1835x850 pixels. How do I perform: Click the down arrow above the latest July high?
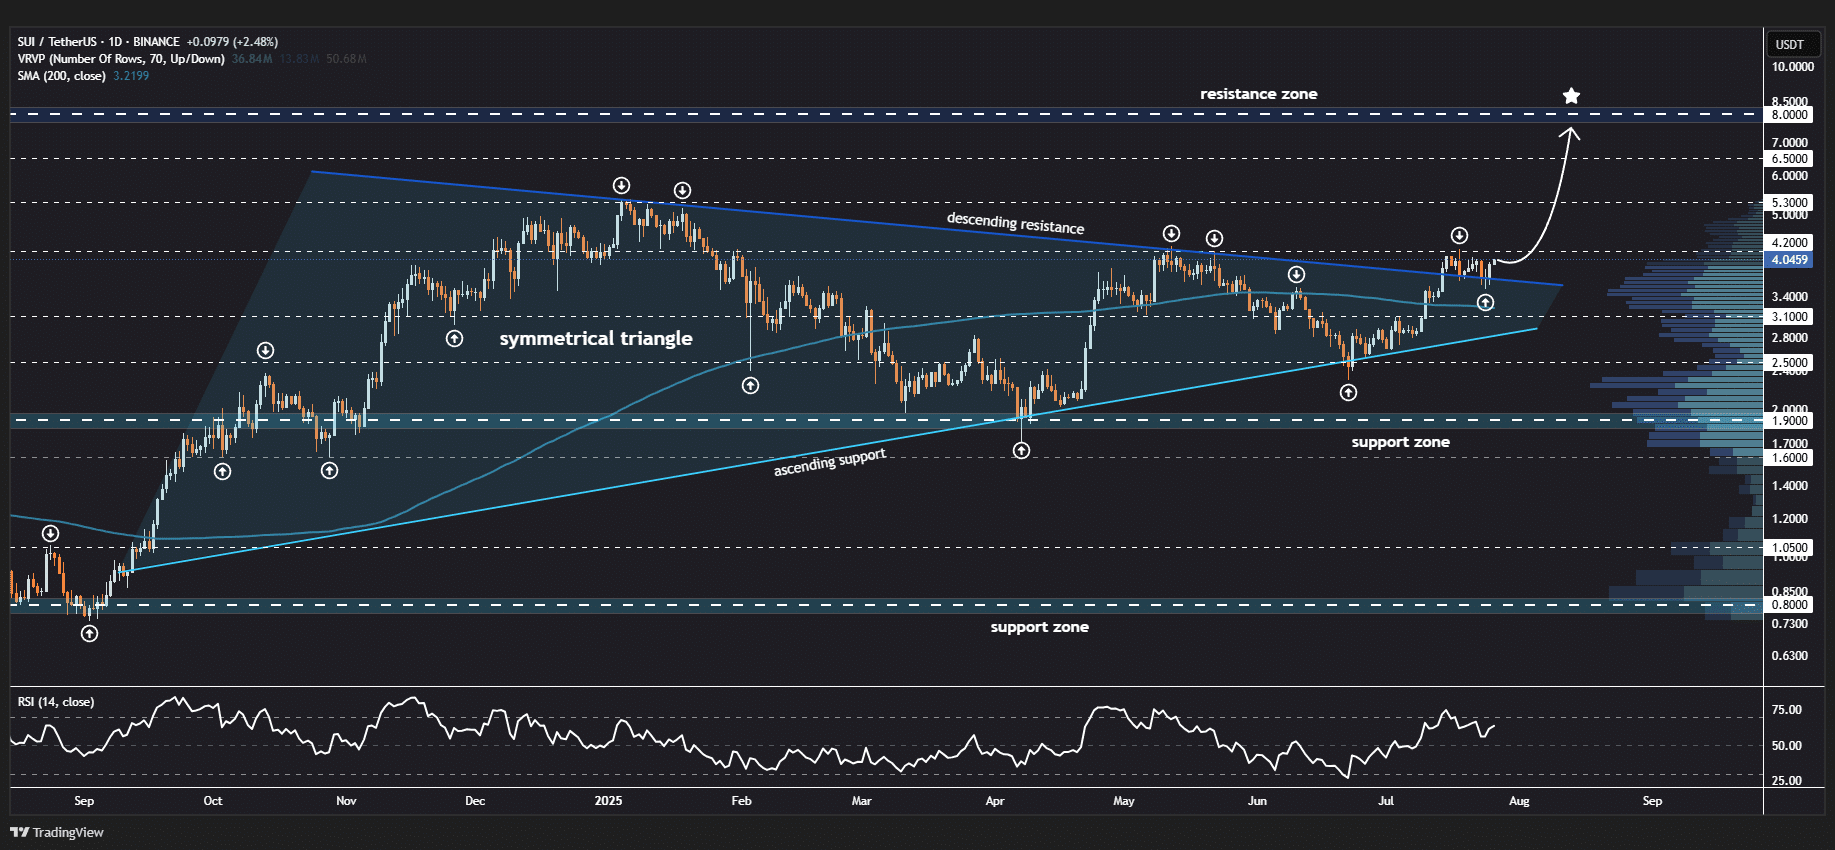(1459, 236)
